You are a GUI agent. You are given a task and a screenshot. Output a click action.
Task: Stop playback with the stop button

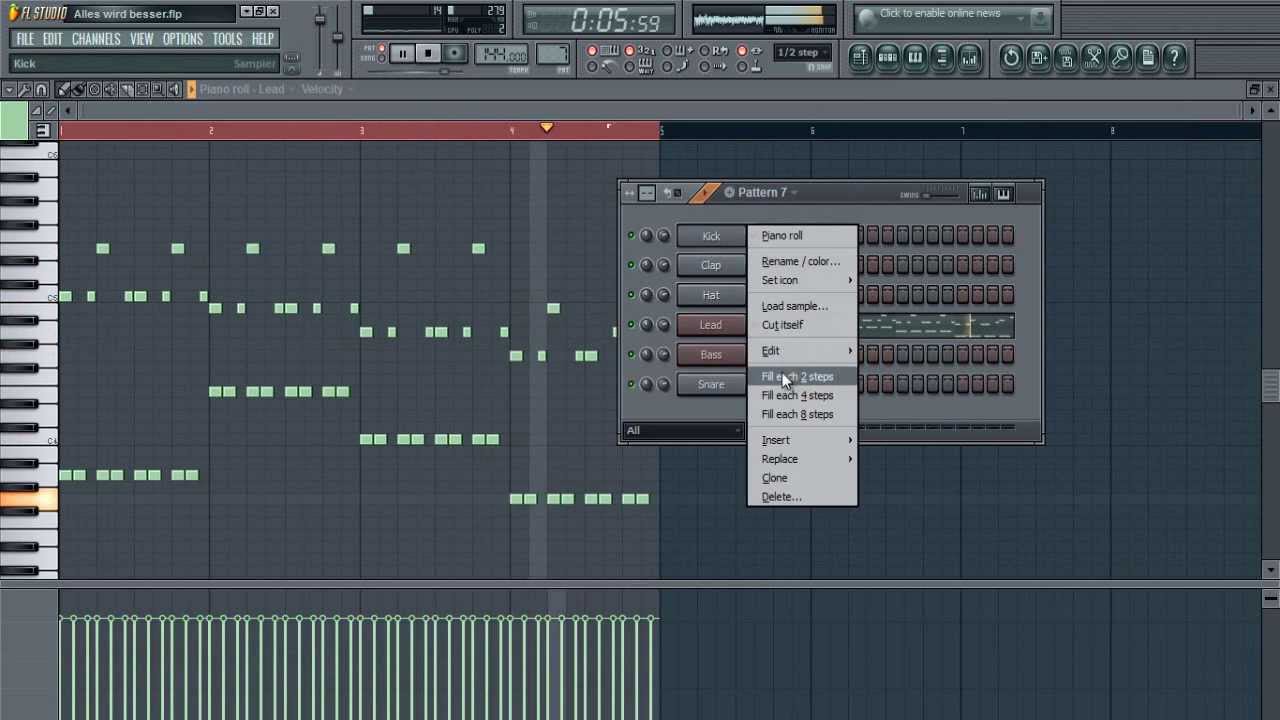(x=428, y=54)
